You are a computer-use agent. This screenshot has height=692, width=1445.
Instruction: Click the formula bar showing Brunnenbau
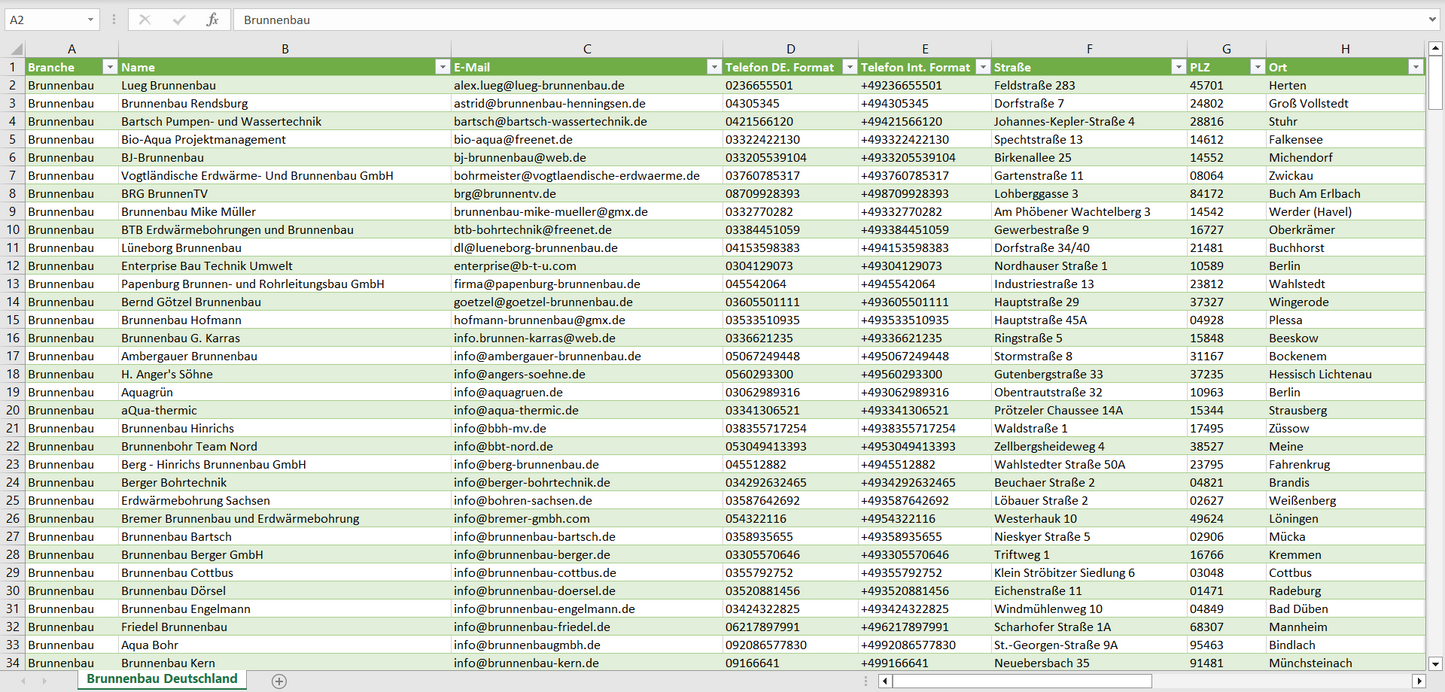pos(800,20)
